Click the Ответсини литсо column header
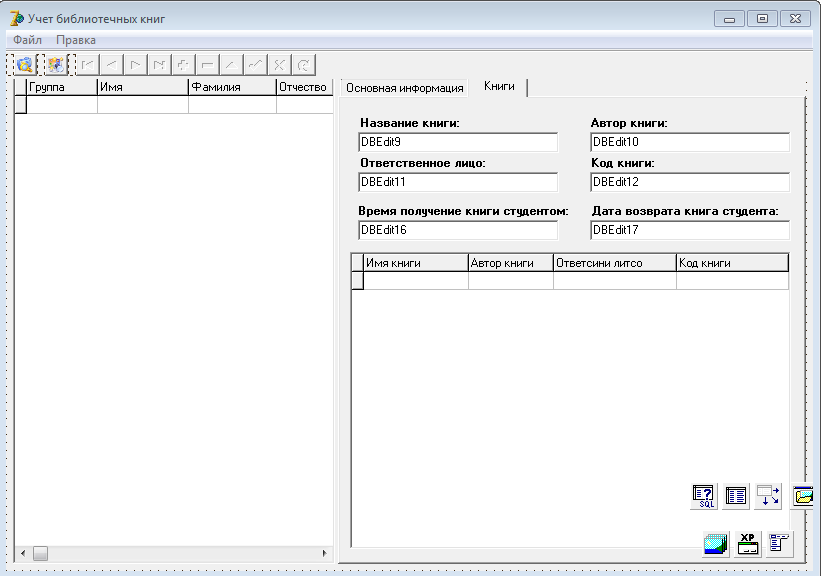This screenshot has width=821, height=576. coord(615,263)
